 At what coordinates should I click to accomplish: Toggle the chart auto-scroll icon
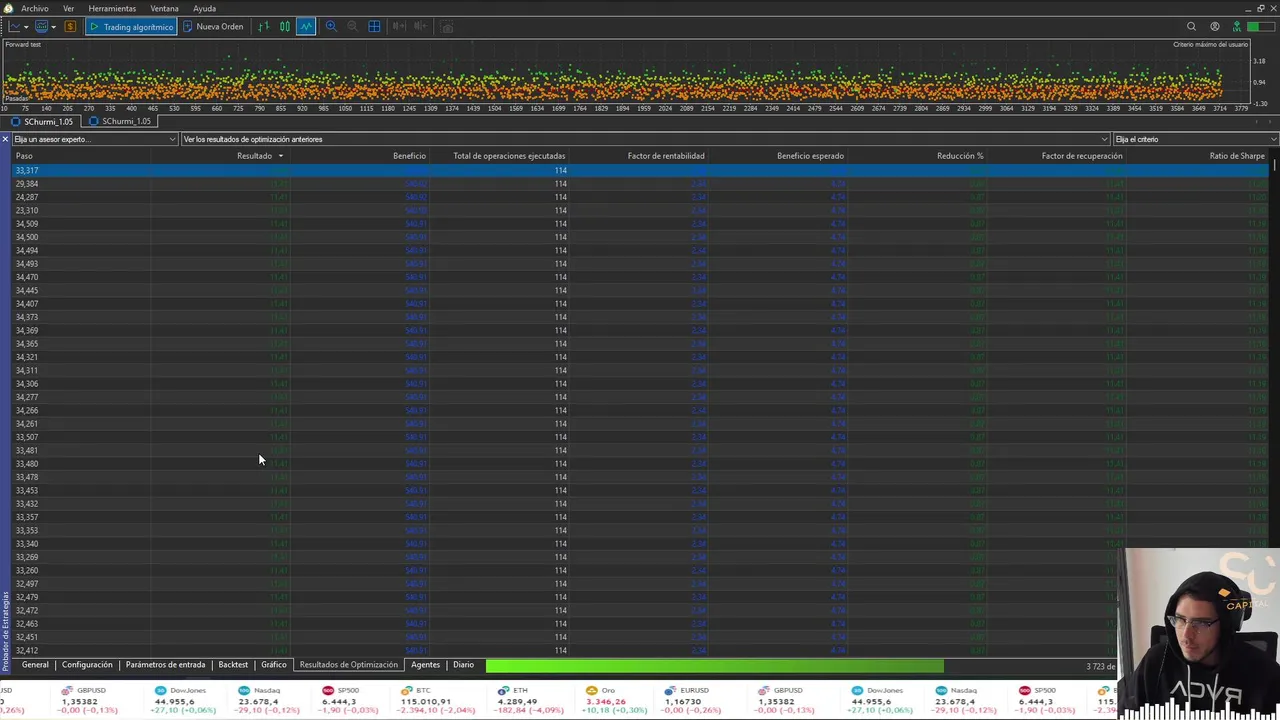(x=400, y=26)
